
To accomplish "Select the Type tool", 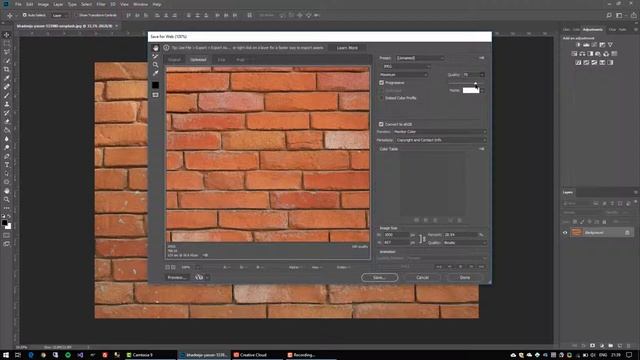I will [7, 165].
